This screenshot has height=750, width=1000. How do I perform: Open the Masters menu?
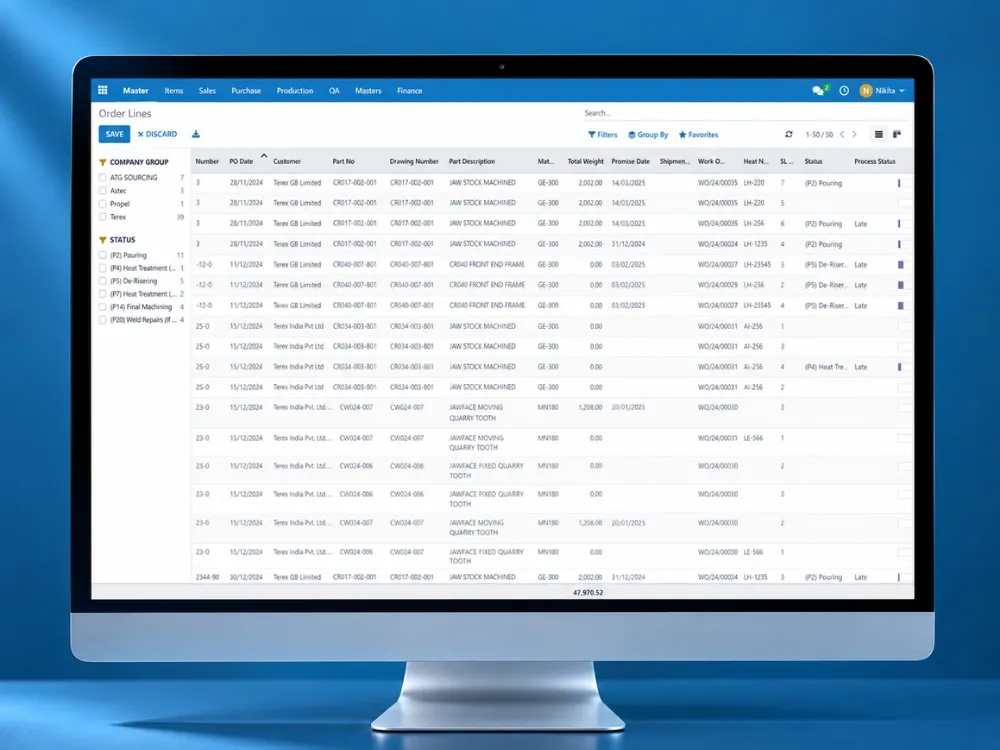368,91
